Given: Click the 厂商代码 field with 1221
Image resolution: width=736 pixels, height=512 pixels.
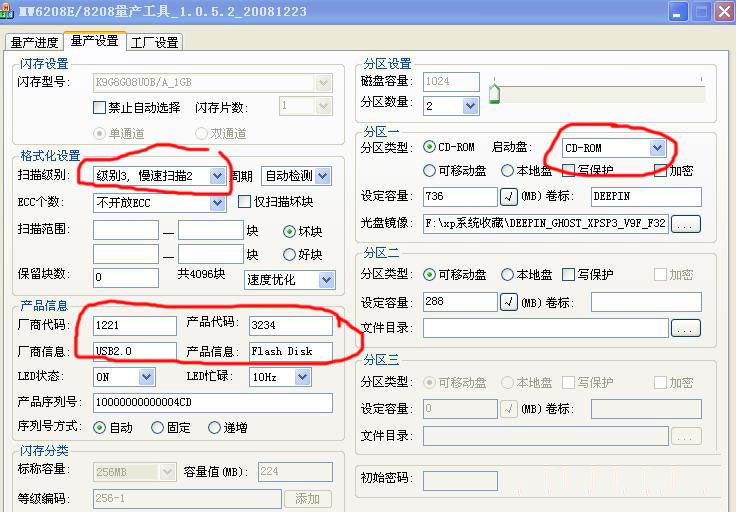Looking at the screenshot, I should 135,325.
